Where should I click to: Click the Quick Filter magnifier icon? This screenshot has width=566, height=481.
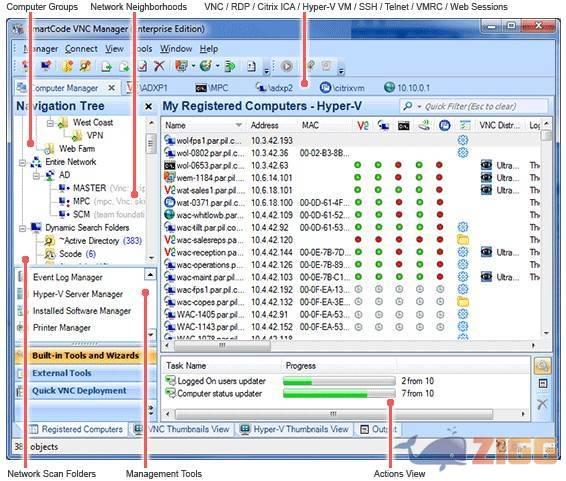(x=408, y=106)
